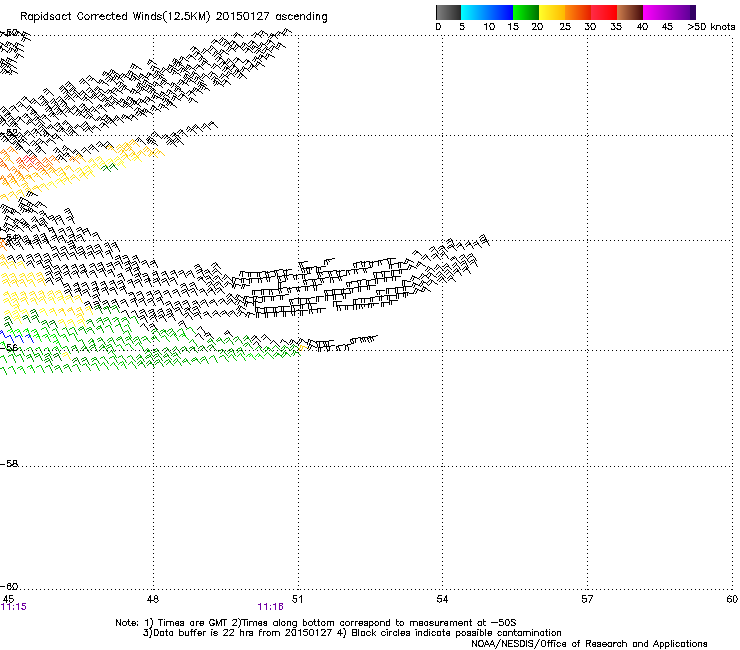Screen dimensions: 740x650
Task: Click the longitude axis label "54"
Action: [x=442, y=599]
